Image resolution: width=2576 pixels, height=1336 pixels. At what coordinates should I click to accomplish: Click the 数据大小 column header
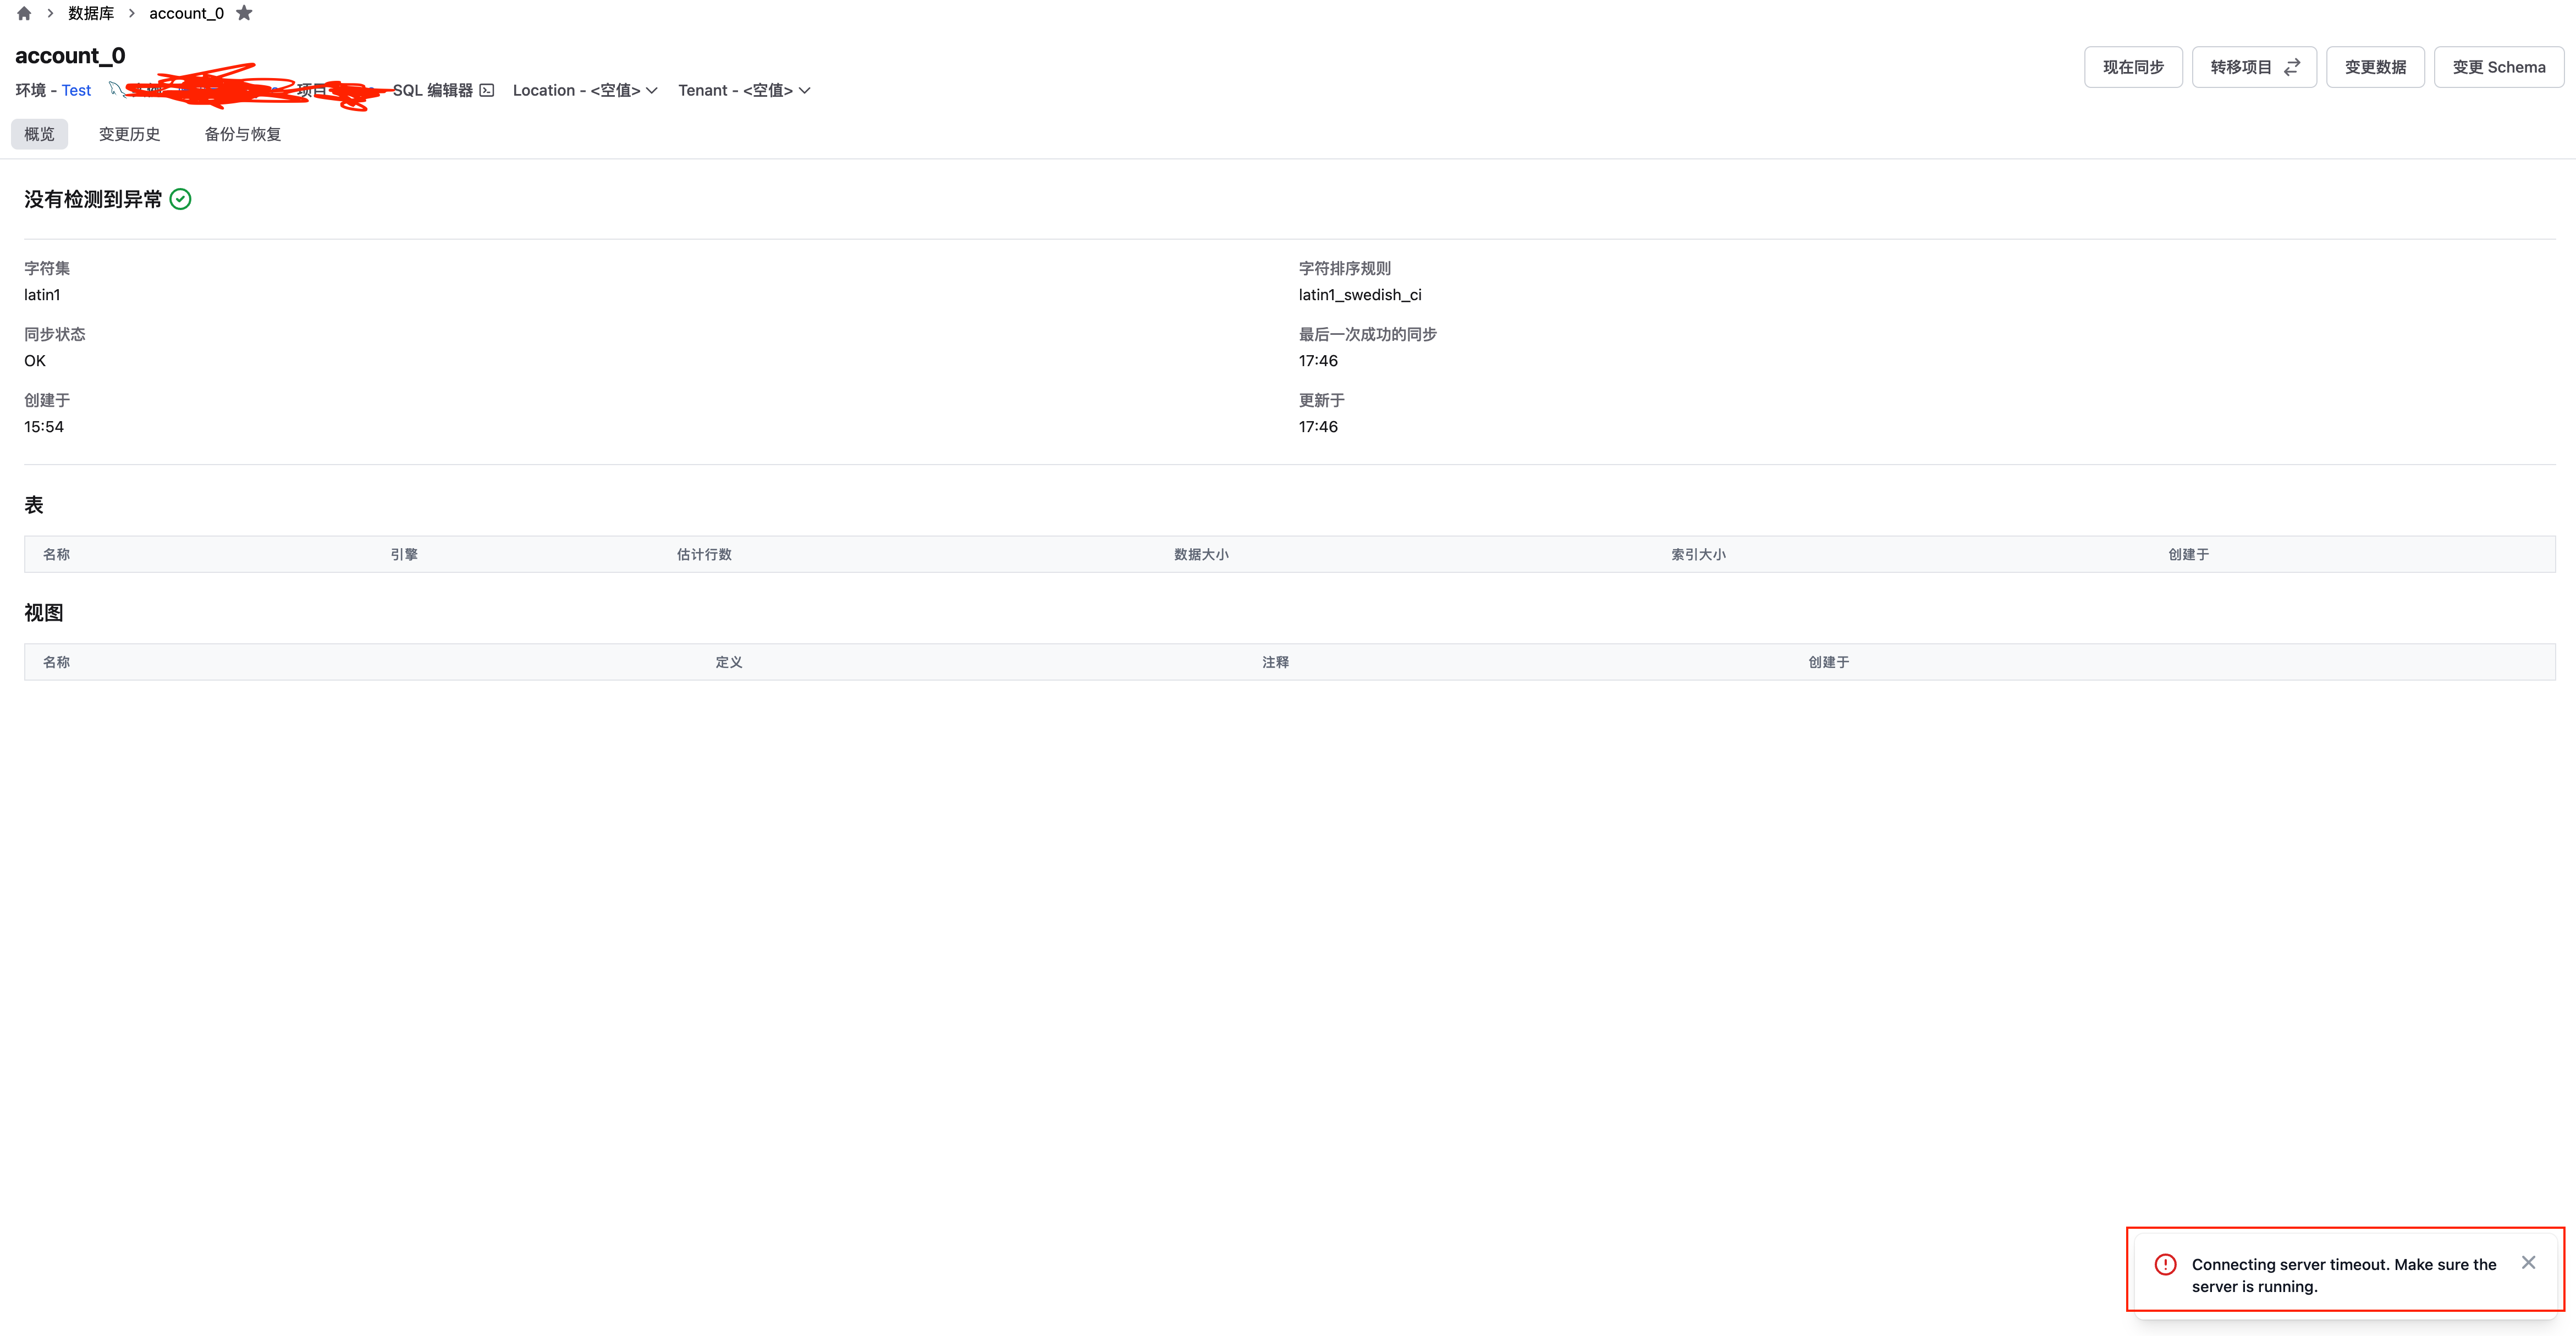pos(1201,554)
